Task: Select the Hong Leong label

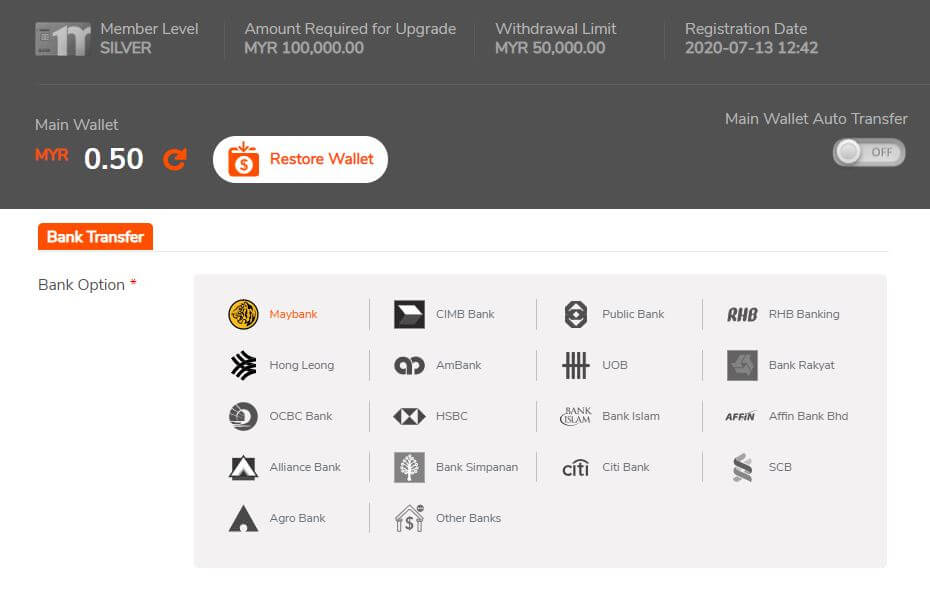Action: (x=301, y=365)
